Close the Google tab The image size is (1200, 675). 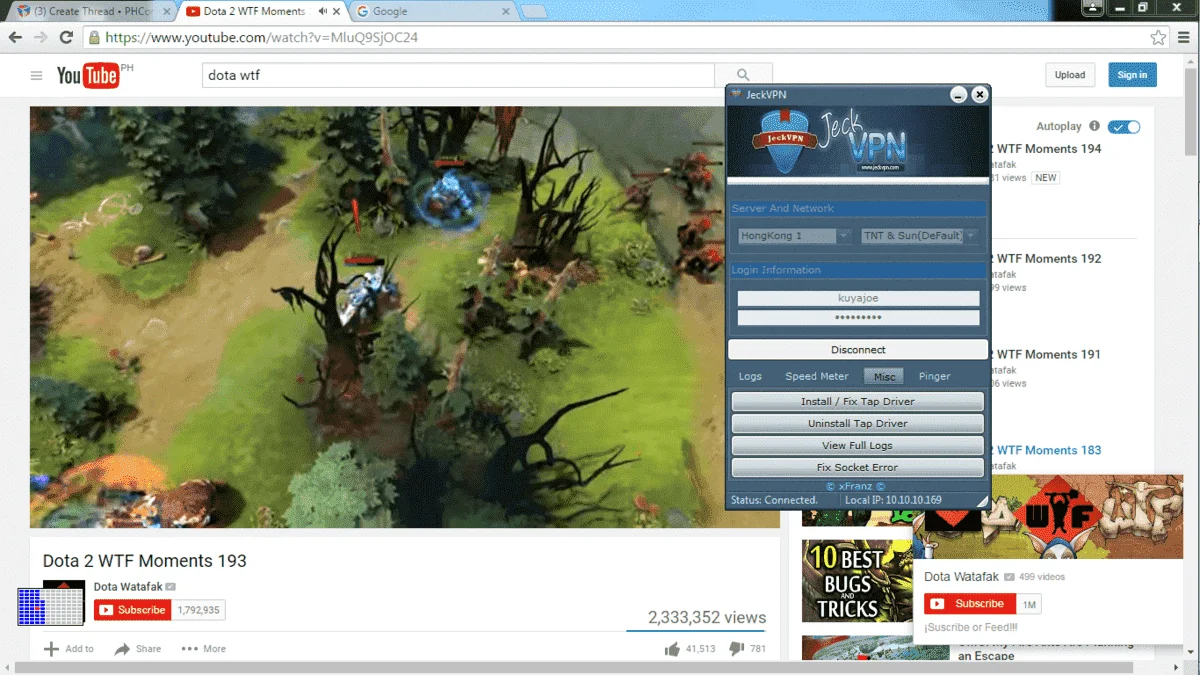click(x=507, y=11)
